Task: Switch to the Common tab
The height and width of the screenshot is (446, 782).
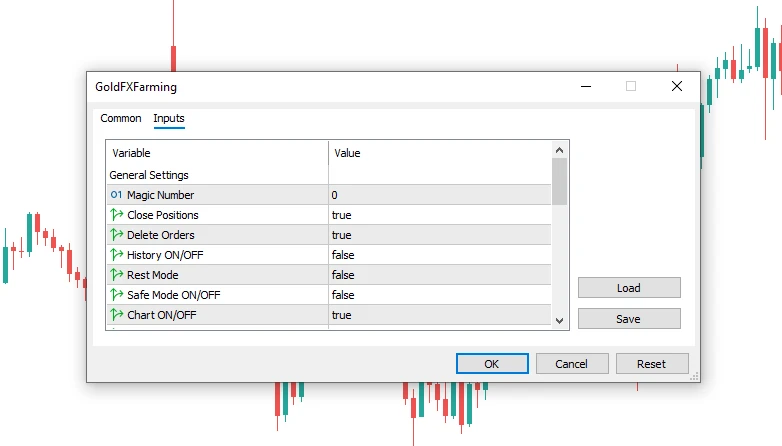Action: click(121, 119)
